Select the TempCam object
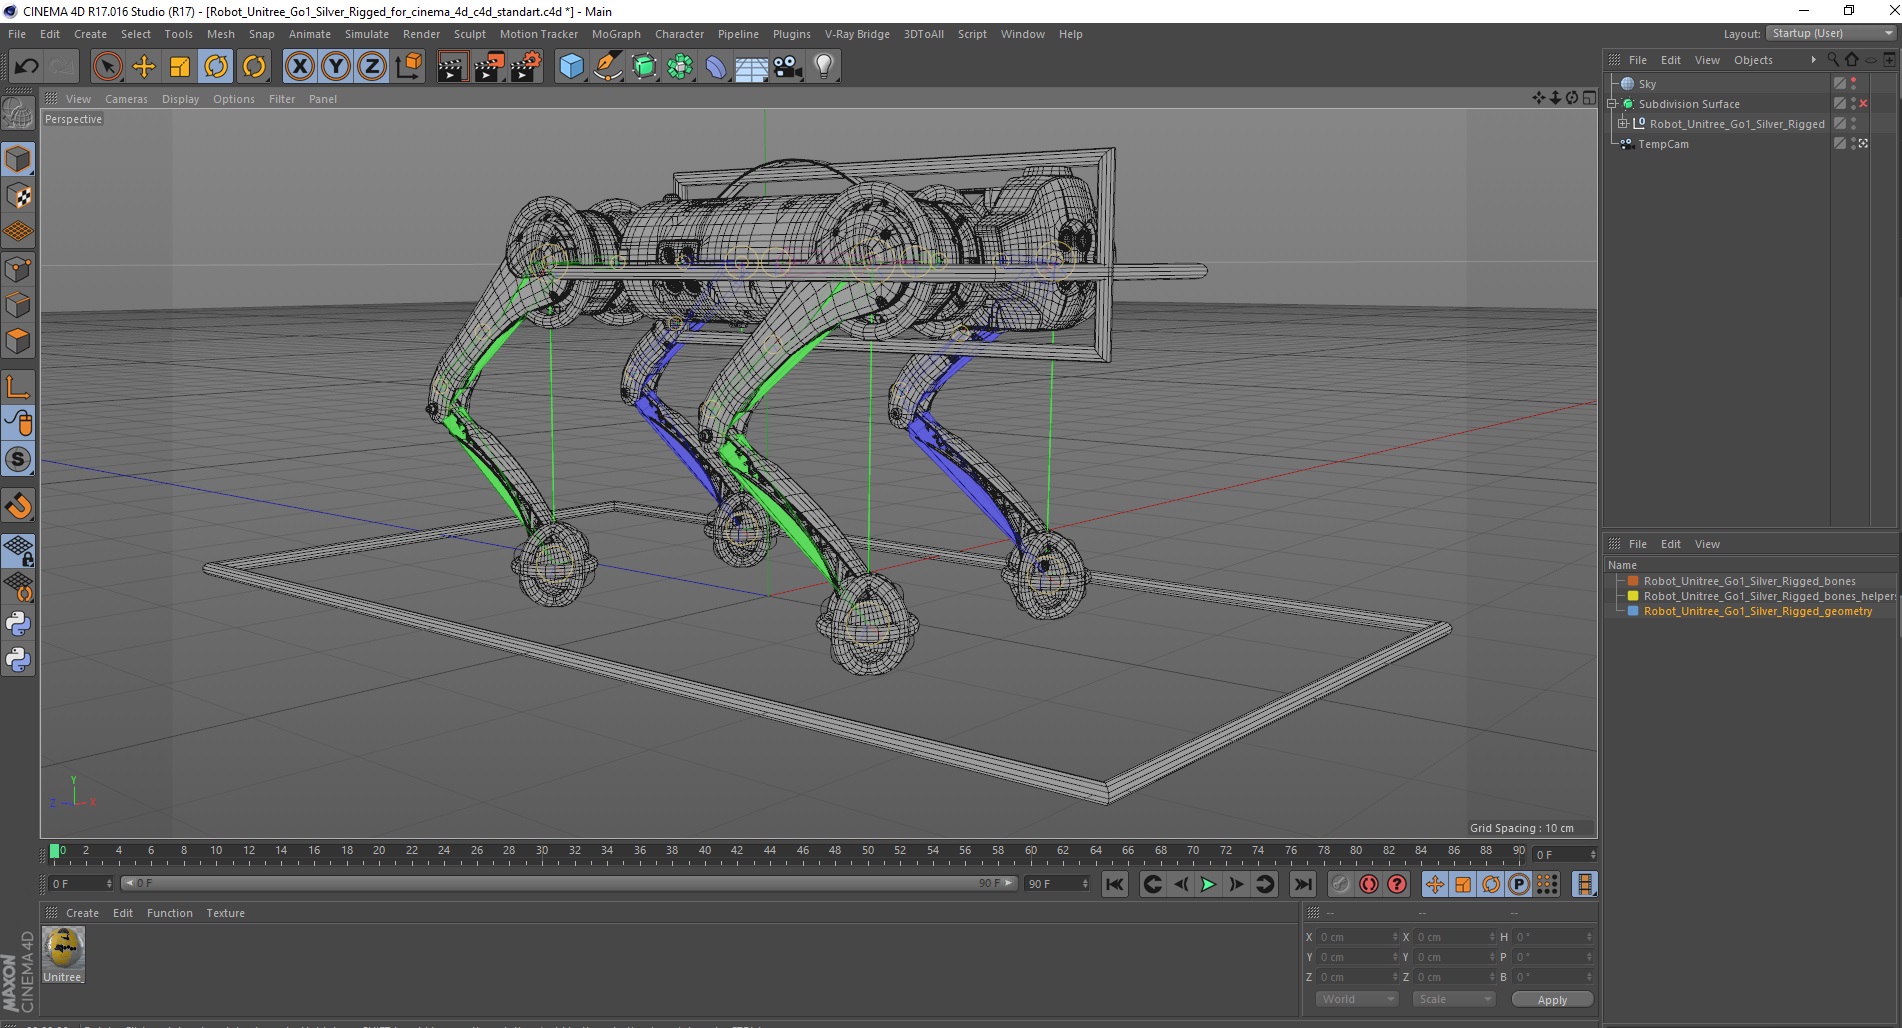 1663,144
